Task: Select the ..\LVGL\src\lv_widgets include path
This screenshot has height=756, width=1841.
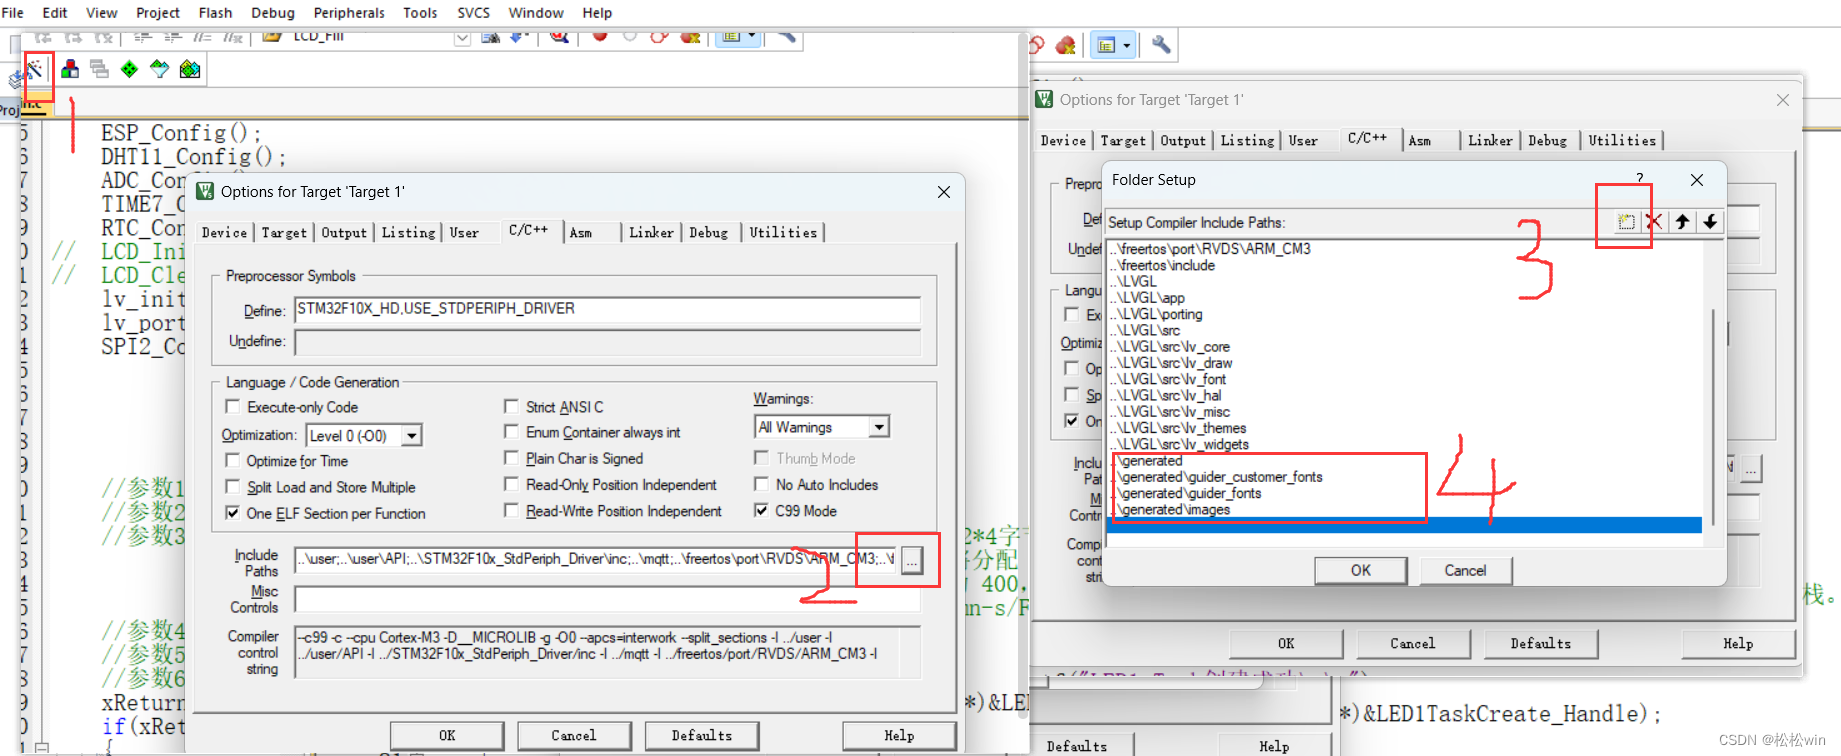Action: pyautogui.click(x=1180, y=444)
